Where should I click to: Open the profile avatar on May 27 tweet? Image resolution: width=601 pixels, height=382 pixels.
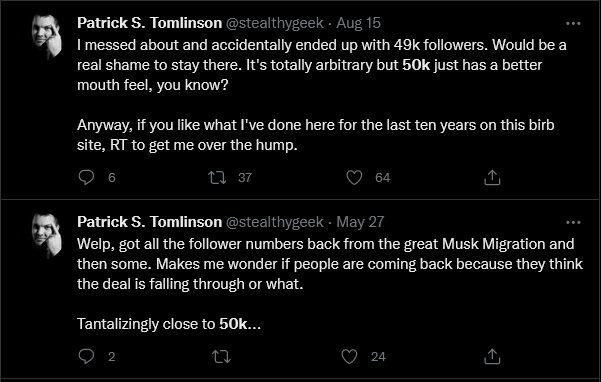pyautogui.click(x=47, y=235)
